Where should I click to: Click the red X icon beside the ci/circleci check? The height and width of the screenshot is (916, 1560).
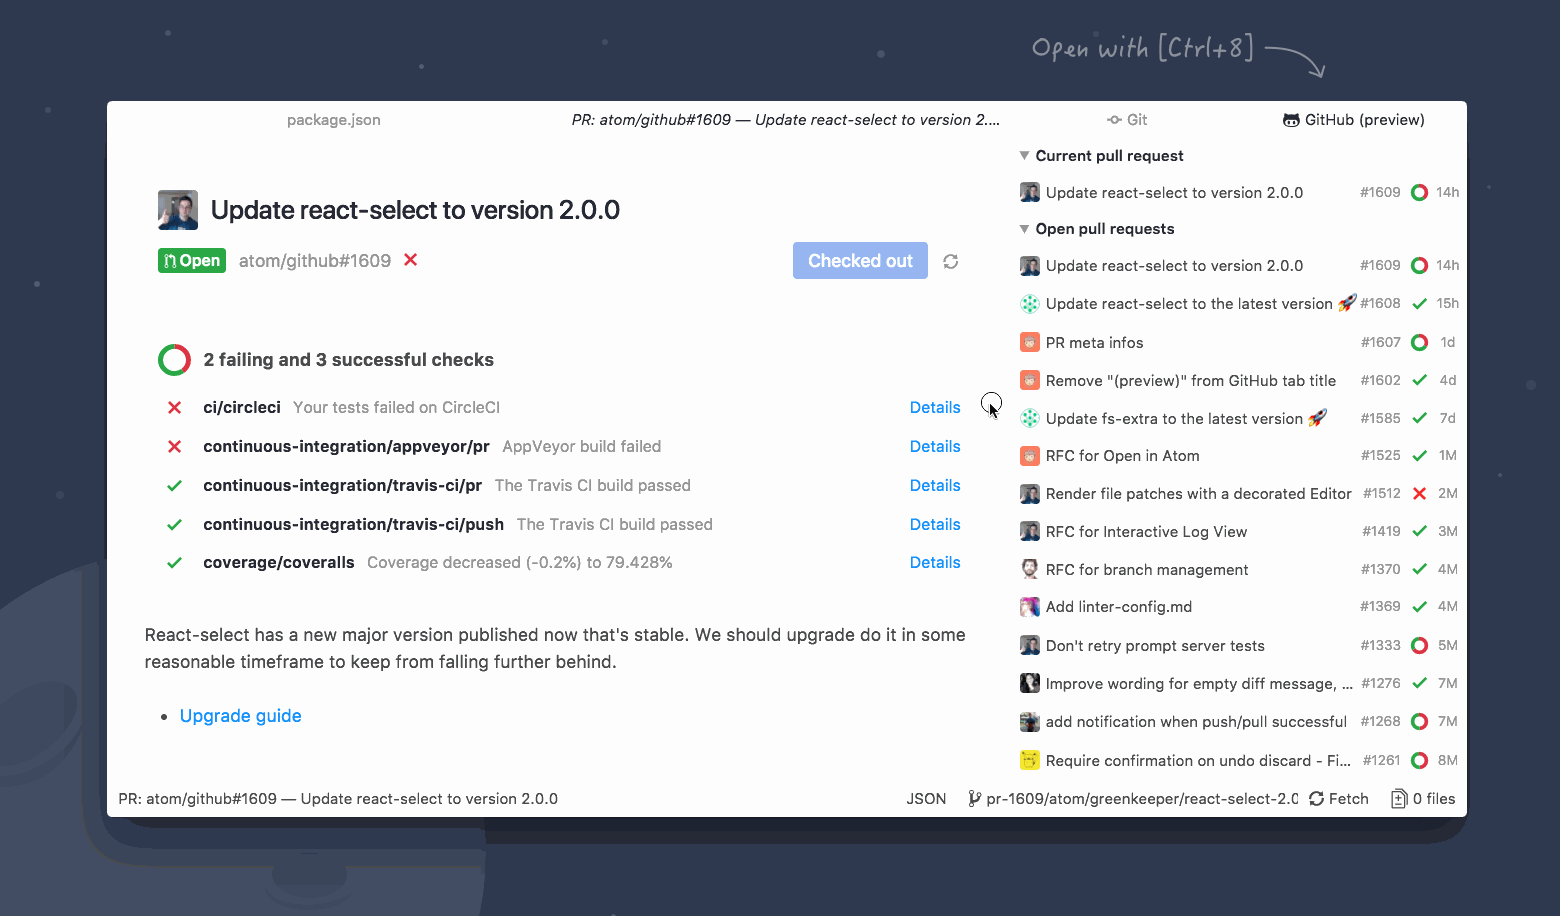[174, 407]
